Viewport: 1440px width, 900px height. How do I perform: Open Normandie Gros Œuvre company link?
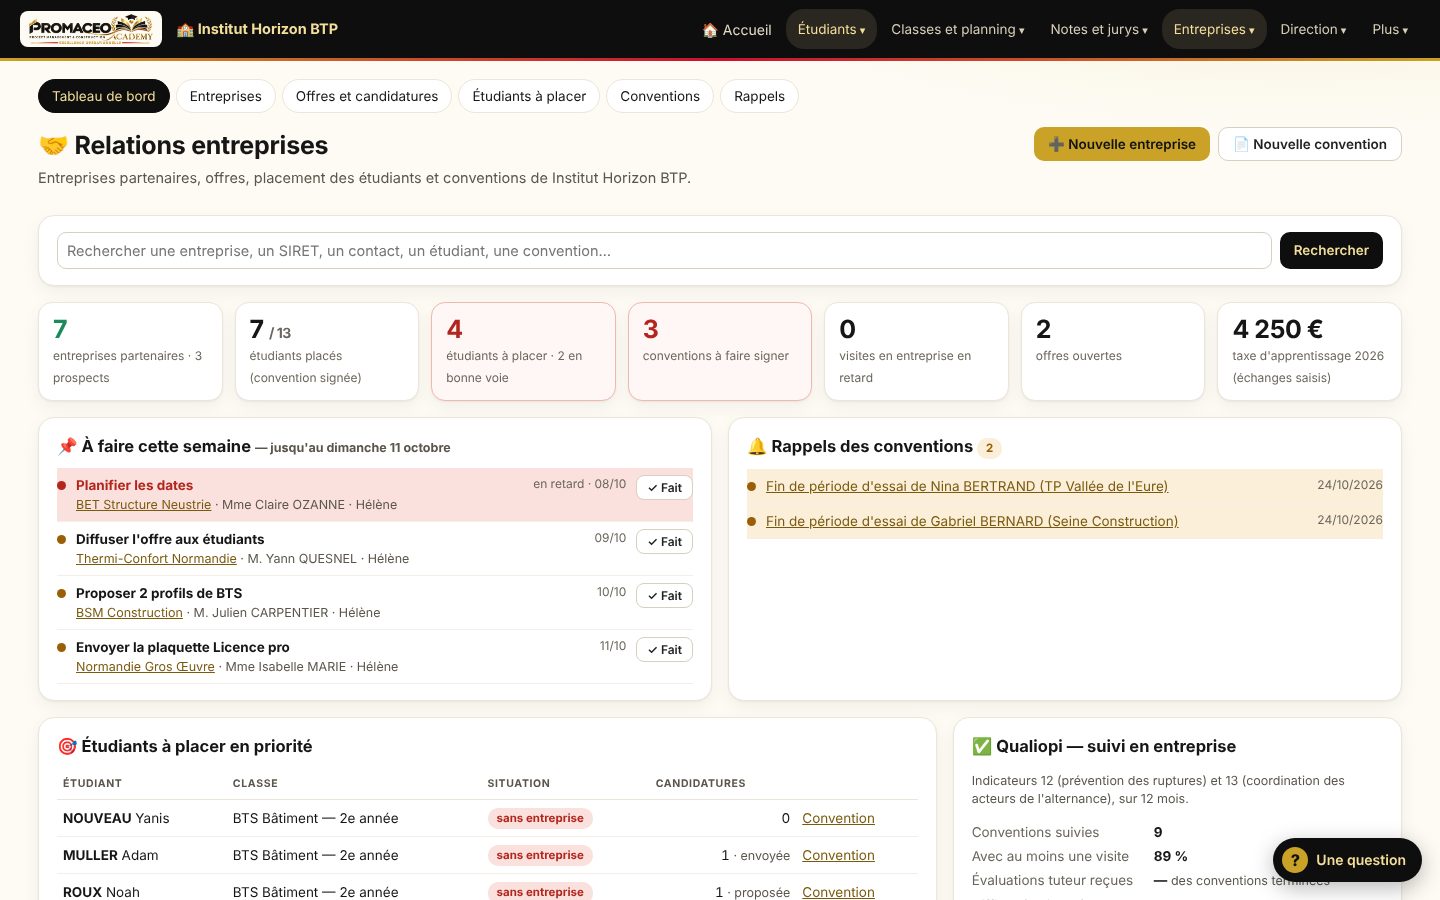click(145, 667)
